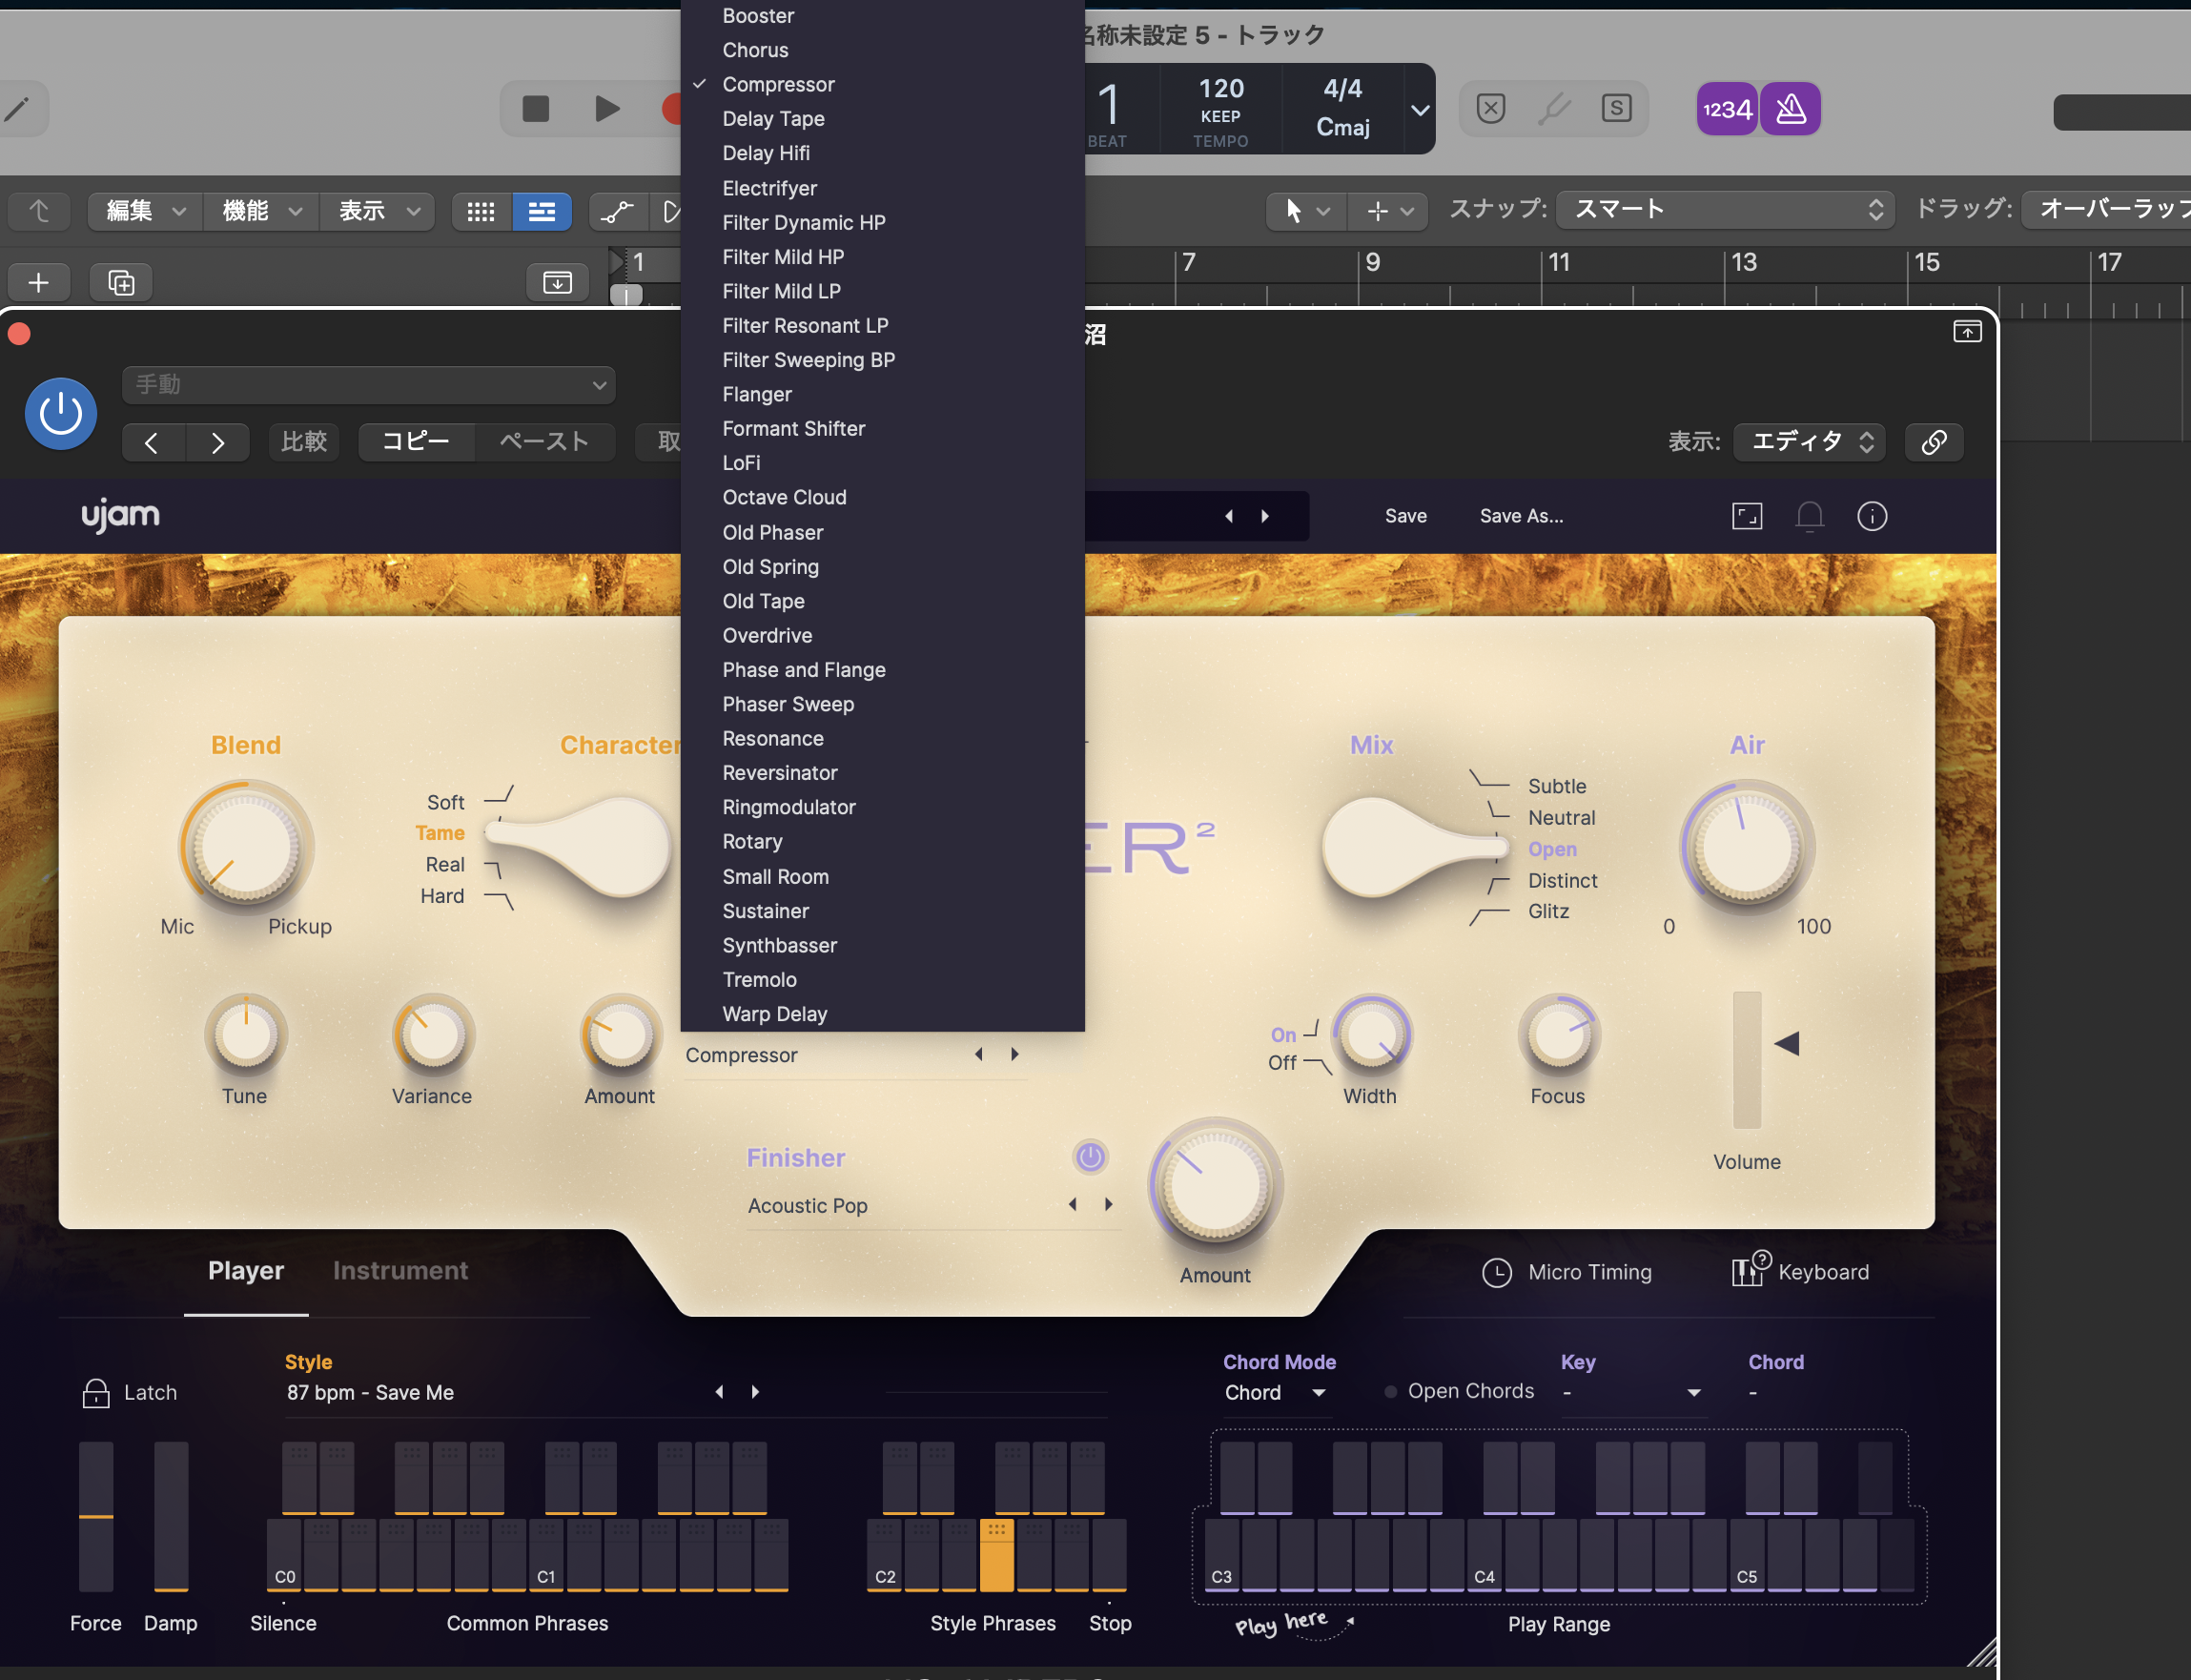
Task: Switch to the Player tab
Action: point(246,1270)
